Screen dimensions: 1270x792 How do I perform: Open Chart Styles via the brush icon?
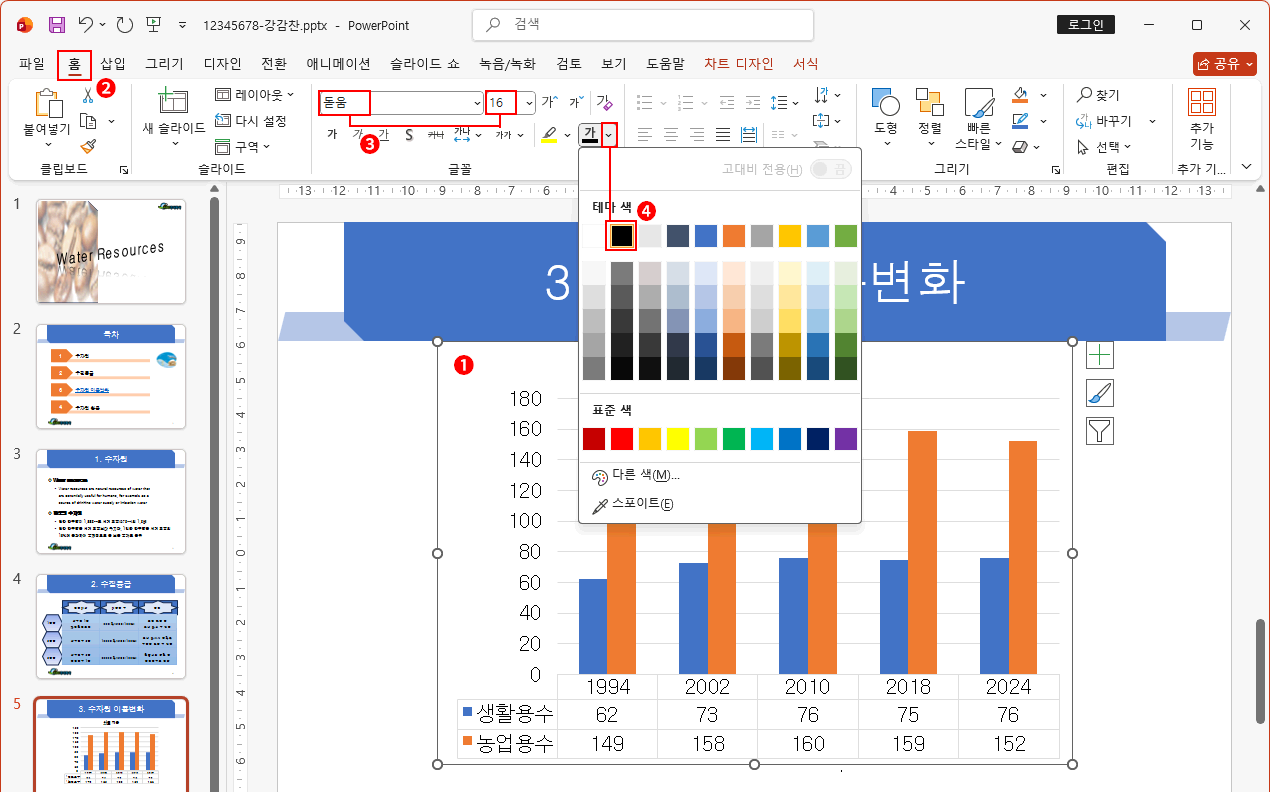[1099, 393]
